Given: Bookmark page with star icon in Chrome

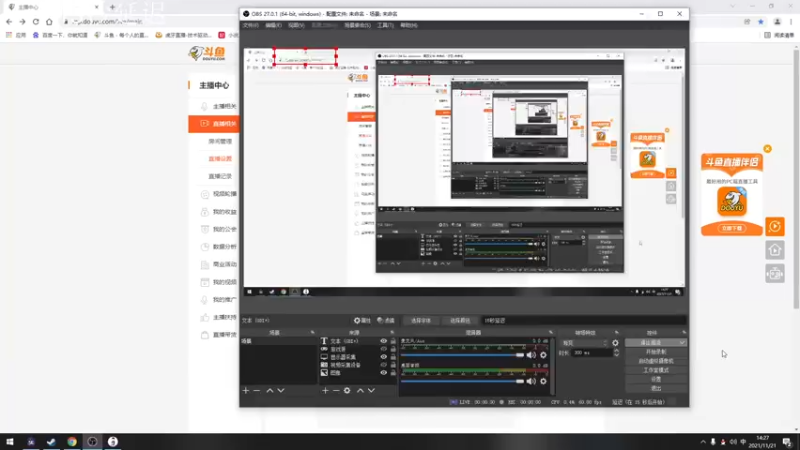Looking at the screenshot, I should [761, 21].
